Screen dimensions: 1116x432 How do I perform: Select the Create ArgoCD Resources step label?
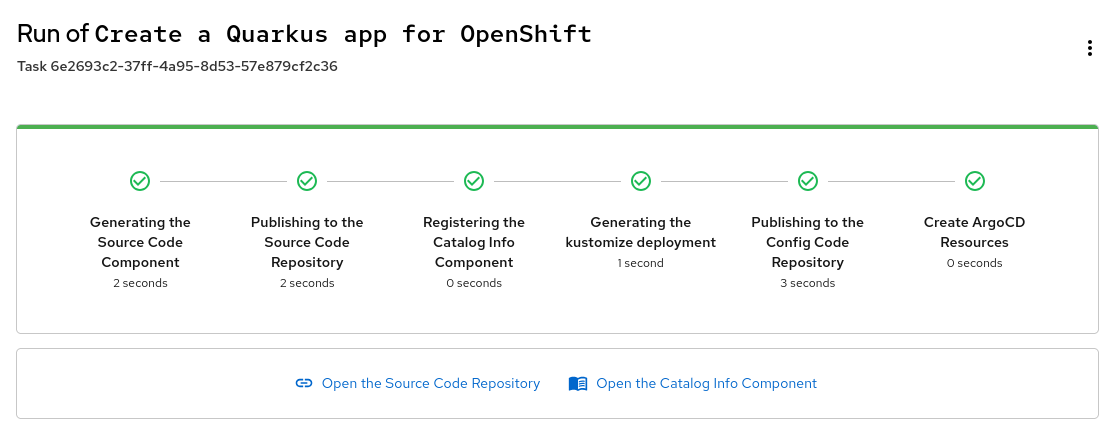[x=975, y=232]
